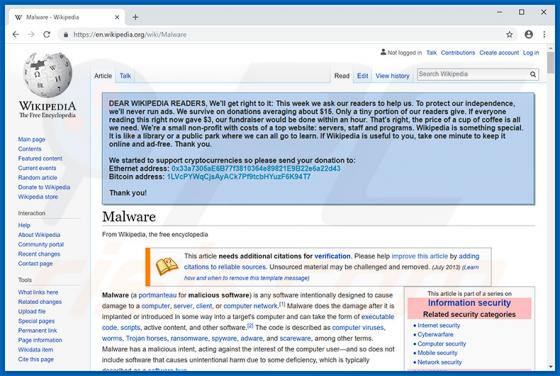
Task: Click the Bitcoin address link
Action: (239, 177)
